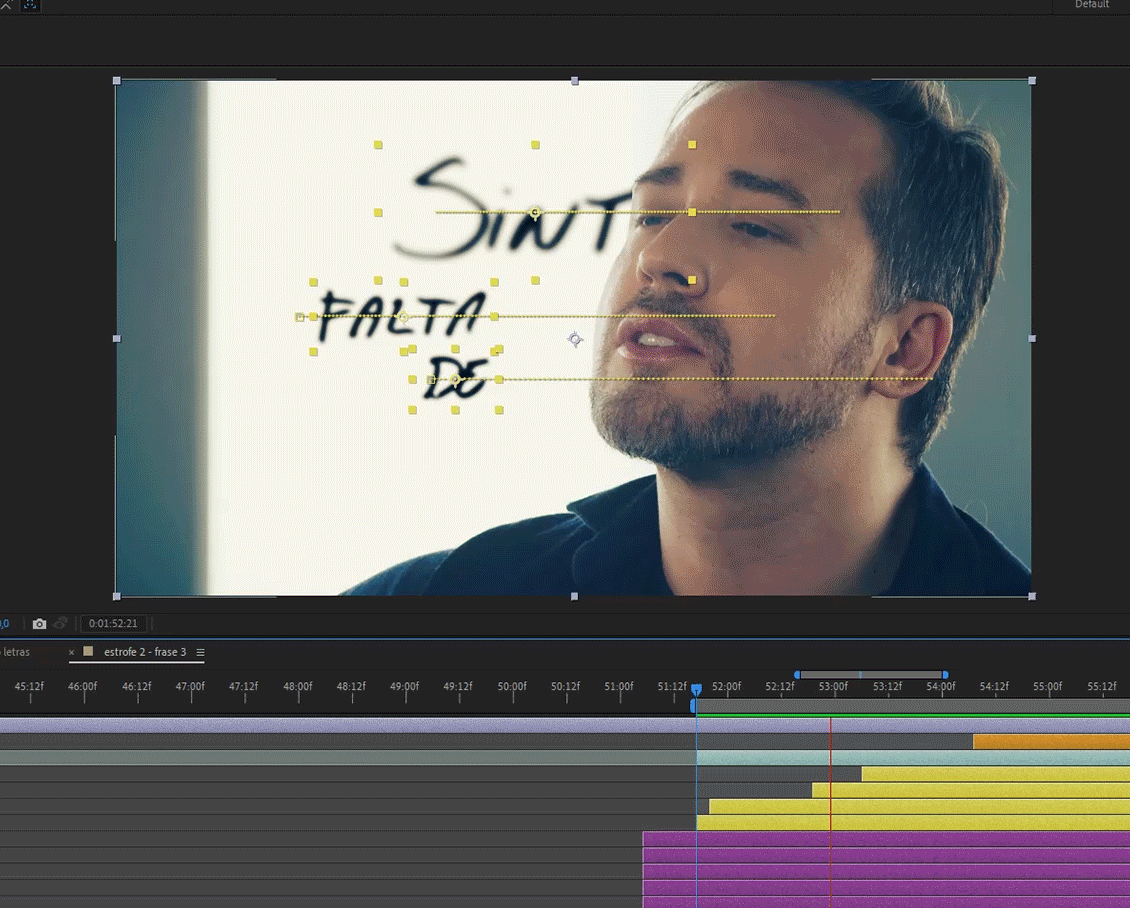Click the Show Snapshot icon beside the camera
The height and width of the screenshot is (908, 1130).
[61, 623]
